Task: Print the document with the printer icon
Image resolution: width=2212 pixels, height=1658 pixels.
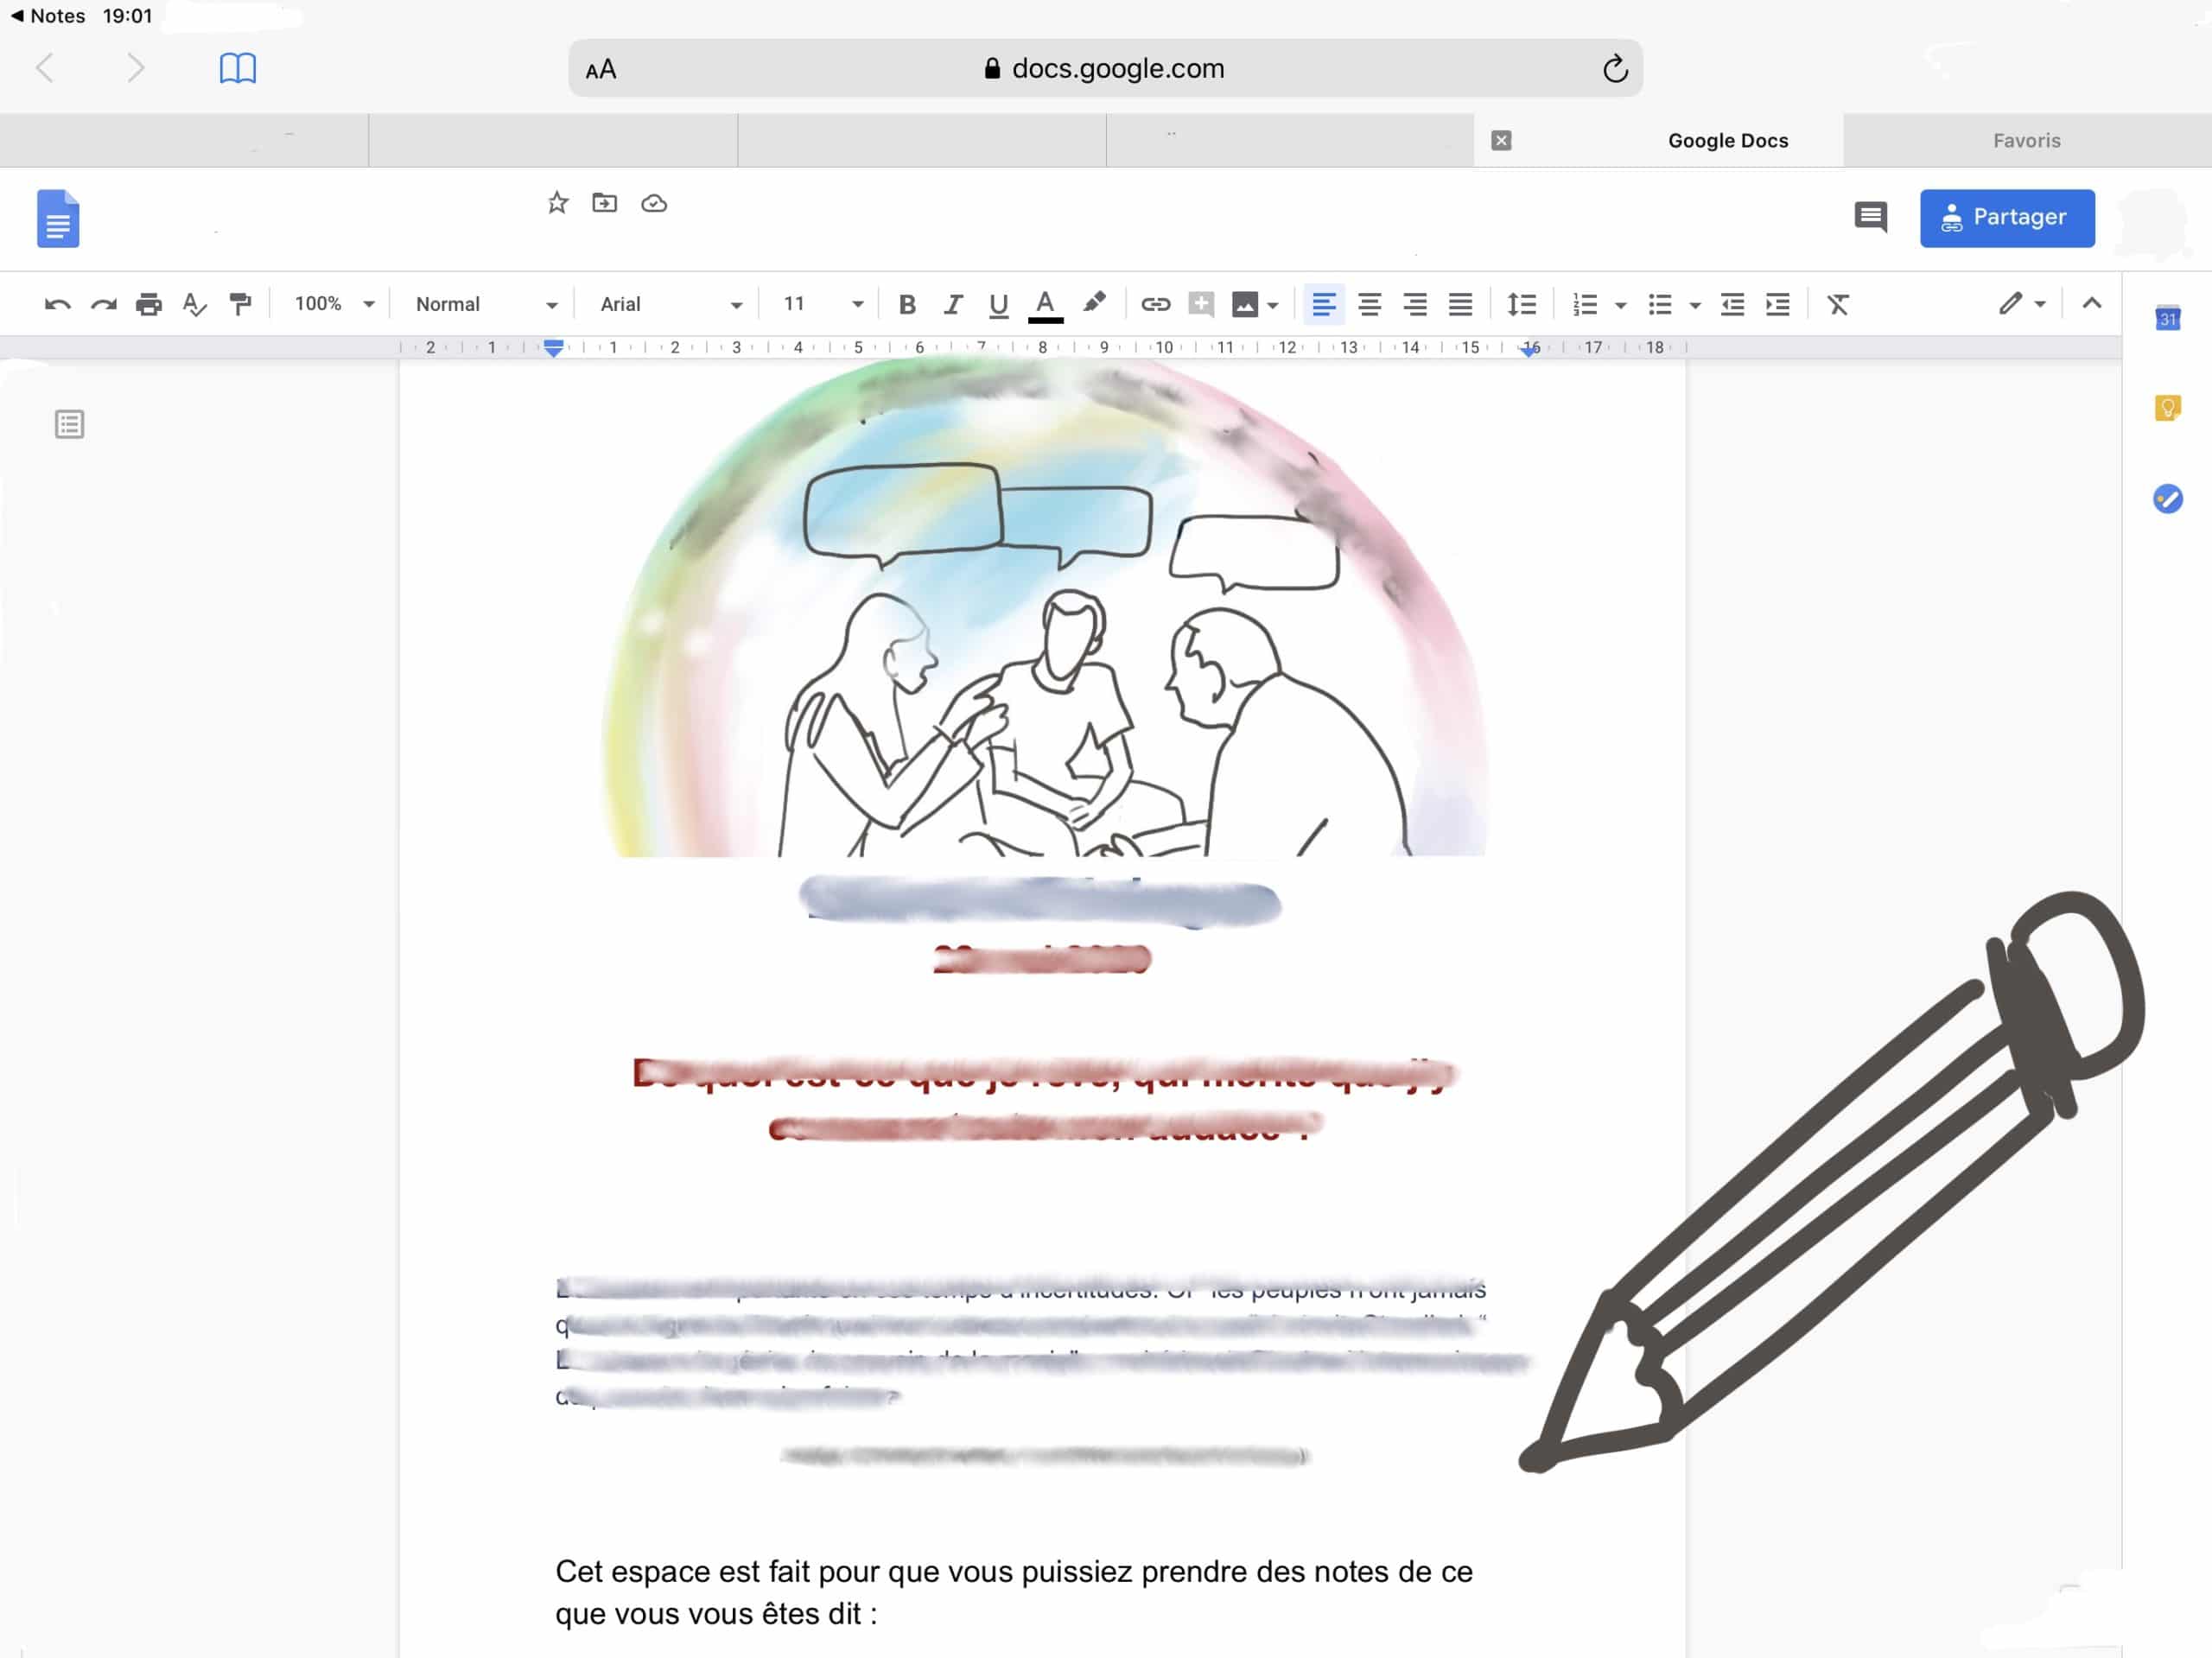Action: pos(149,304)
